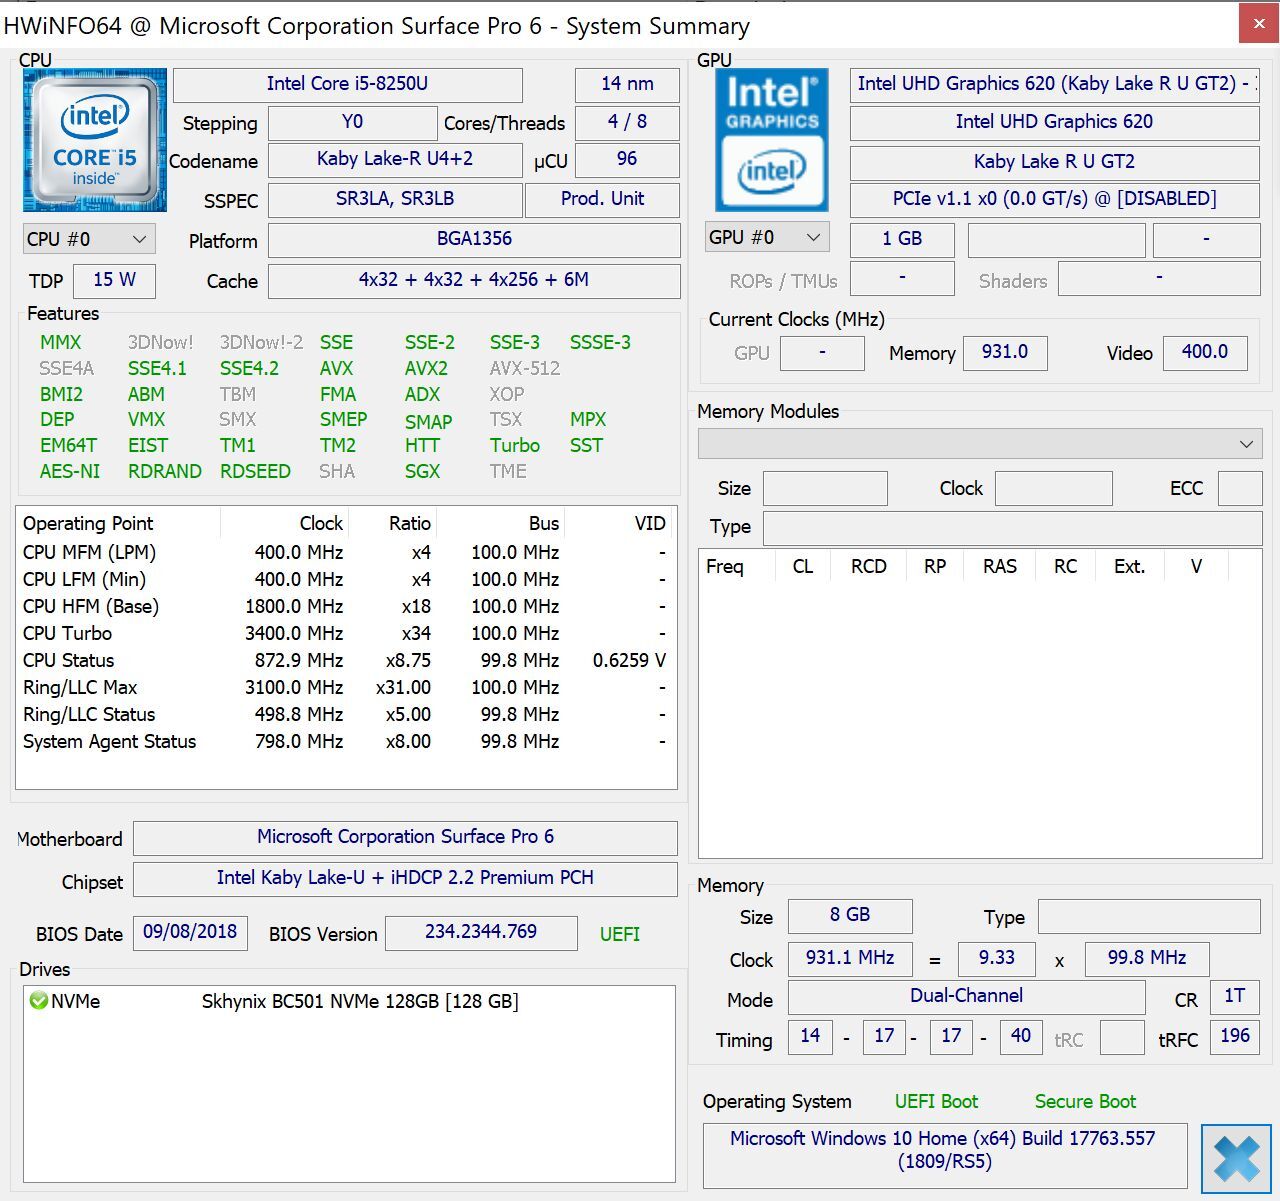Click the BIOS Version 234.2344.769 field
The height and width of the screenshot is (1201, 1280).
pos(480,932)
